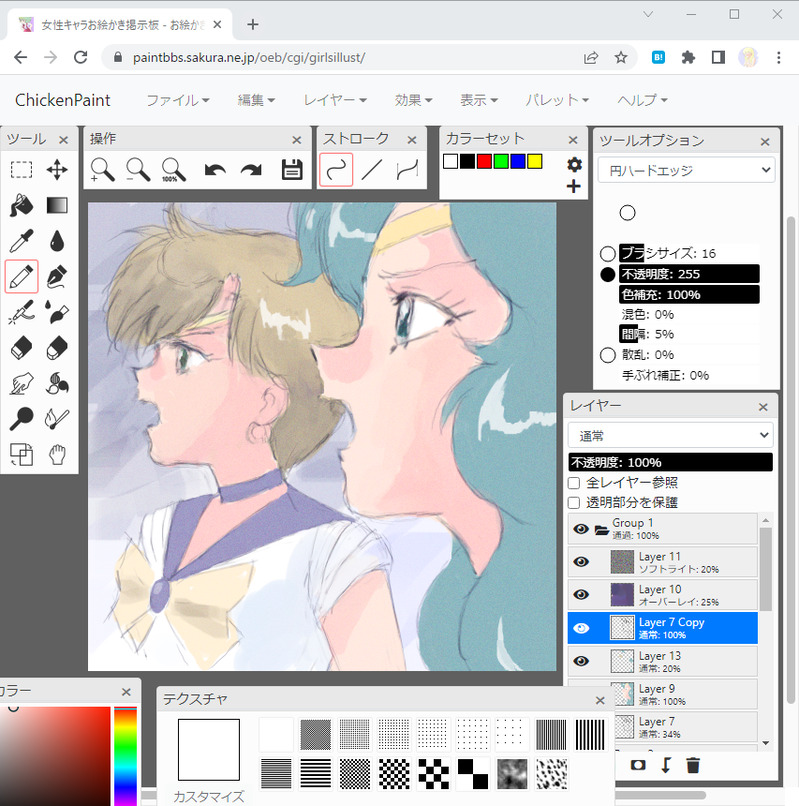Zoom in on the canvas
This screenshot has height=806, width=799.
click(102, 170)
